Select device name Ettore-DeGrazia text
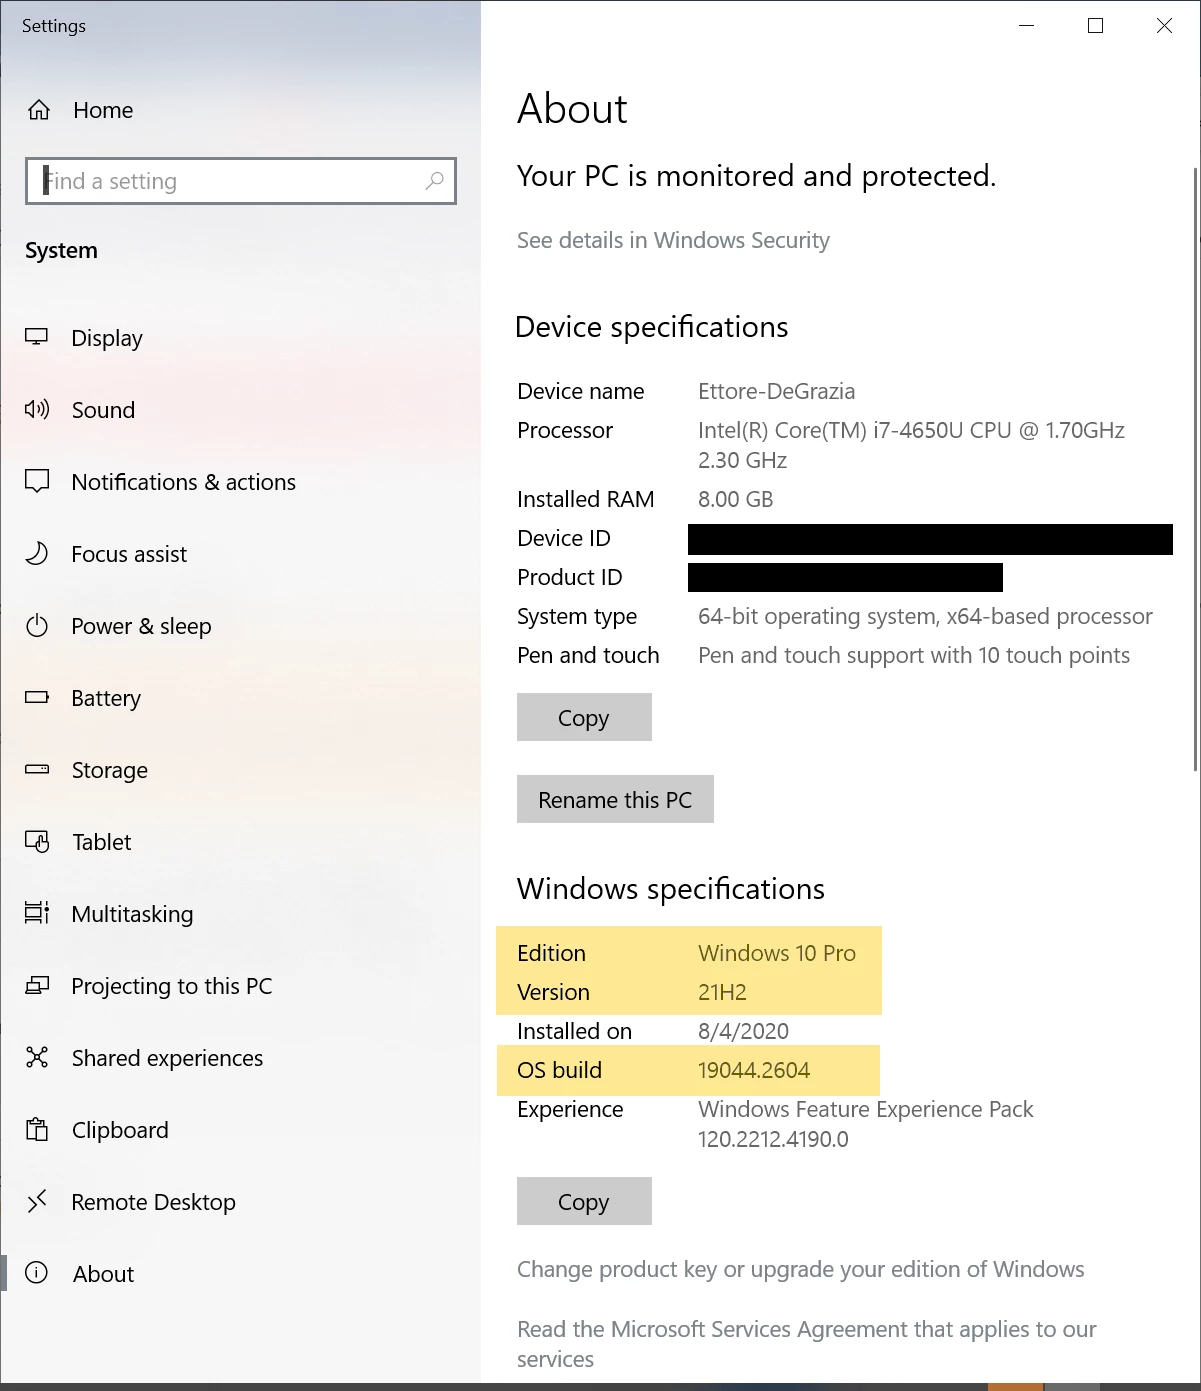 click(776, 391)
